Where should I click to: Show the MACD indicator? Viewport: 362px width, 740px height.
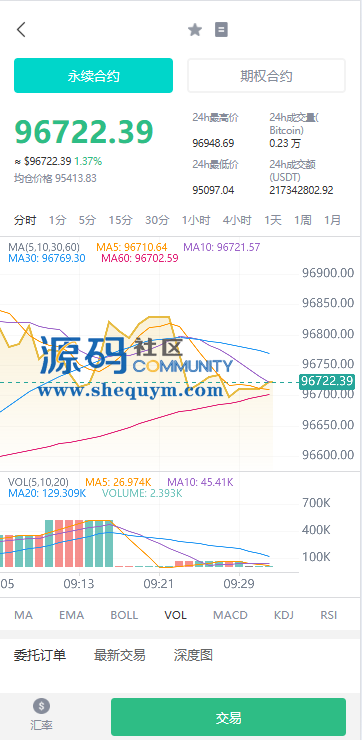point(230,615)
